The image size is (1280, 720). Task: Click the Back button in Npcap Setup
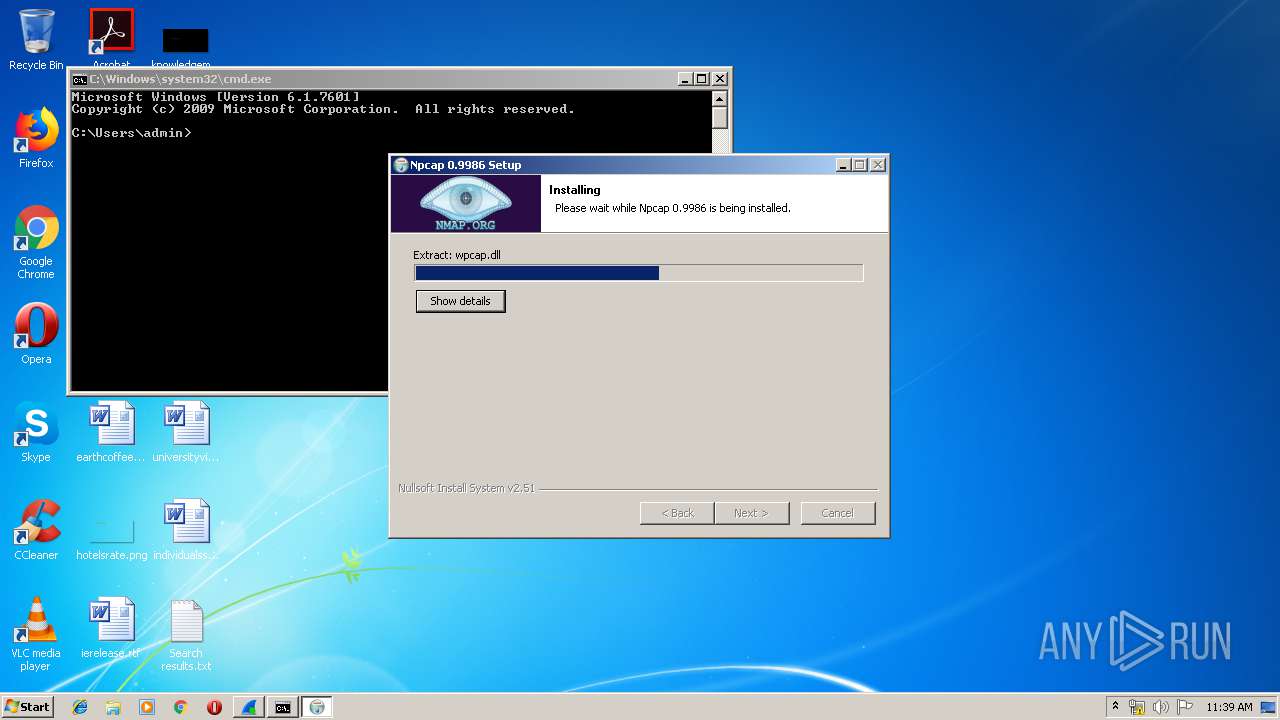(677, 513)
